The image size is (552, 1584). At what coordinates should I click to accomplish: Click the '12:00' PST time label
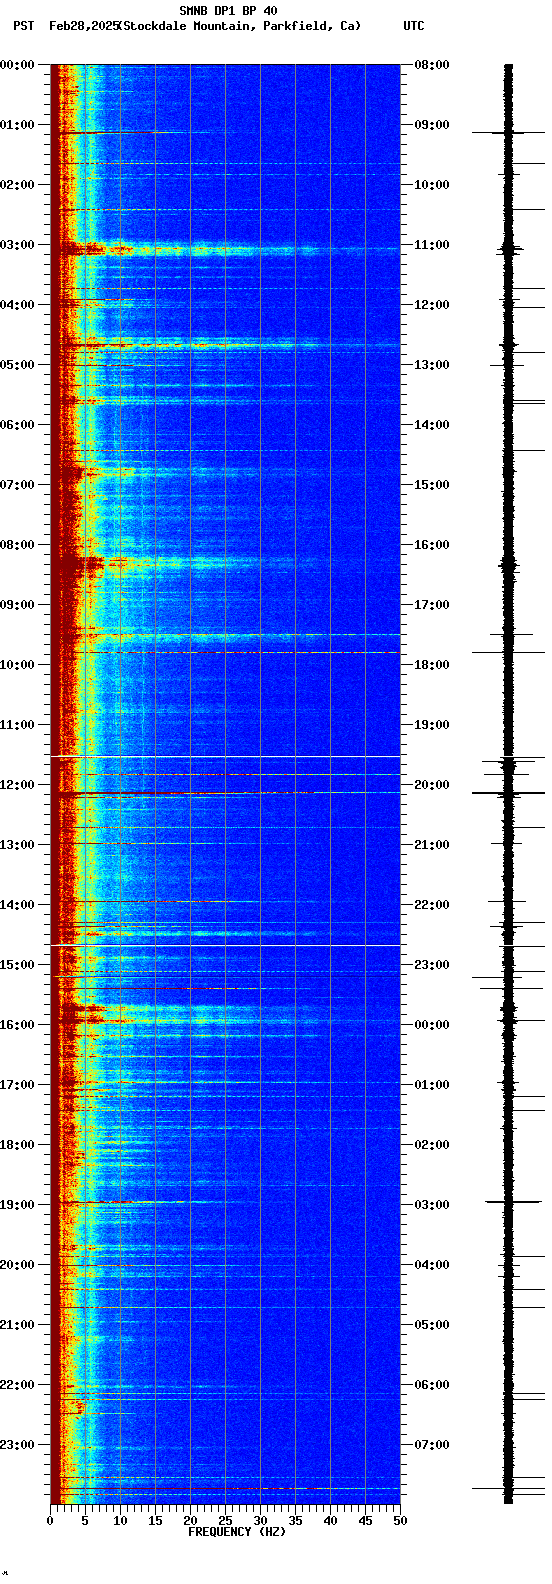(x=17, y=785)
